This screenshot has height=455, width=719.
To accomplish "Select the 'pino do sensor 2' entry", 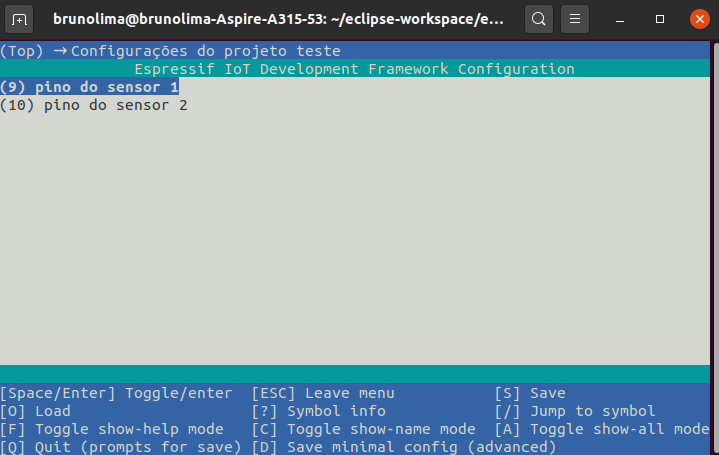I will click(94, 105).
